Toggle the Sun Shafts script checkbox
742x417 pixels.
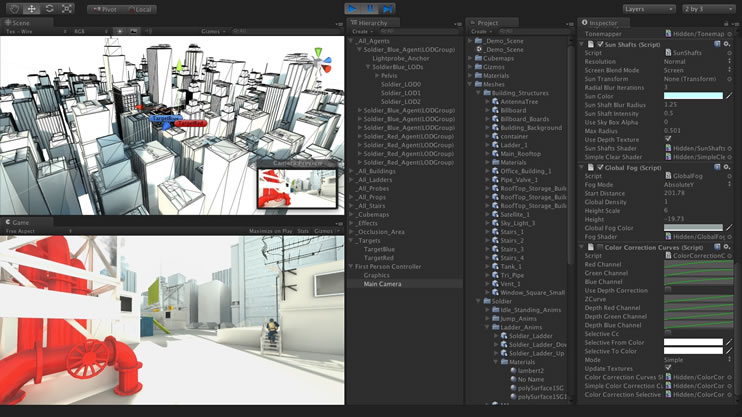point(599,44)
